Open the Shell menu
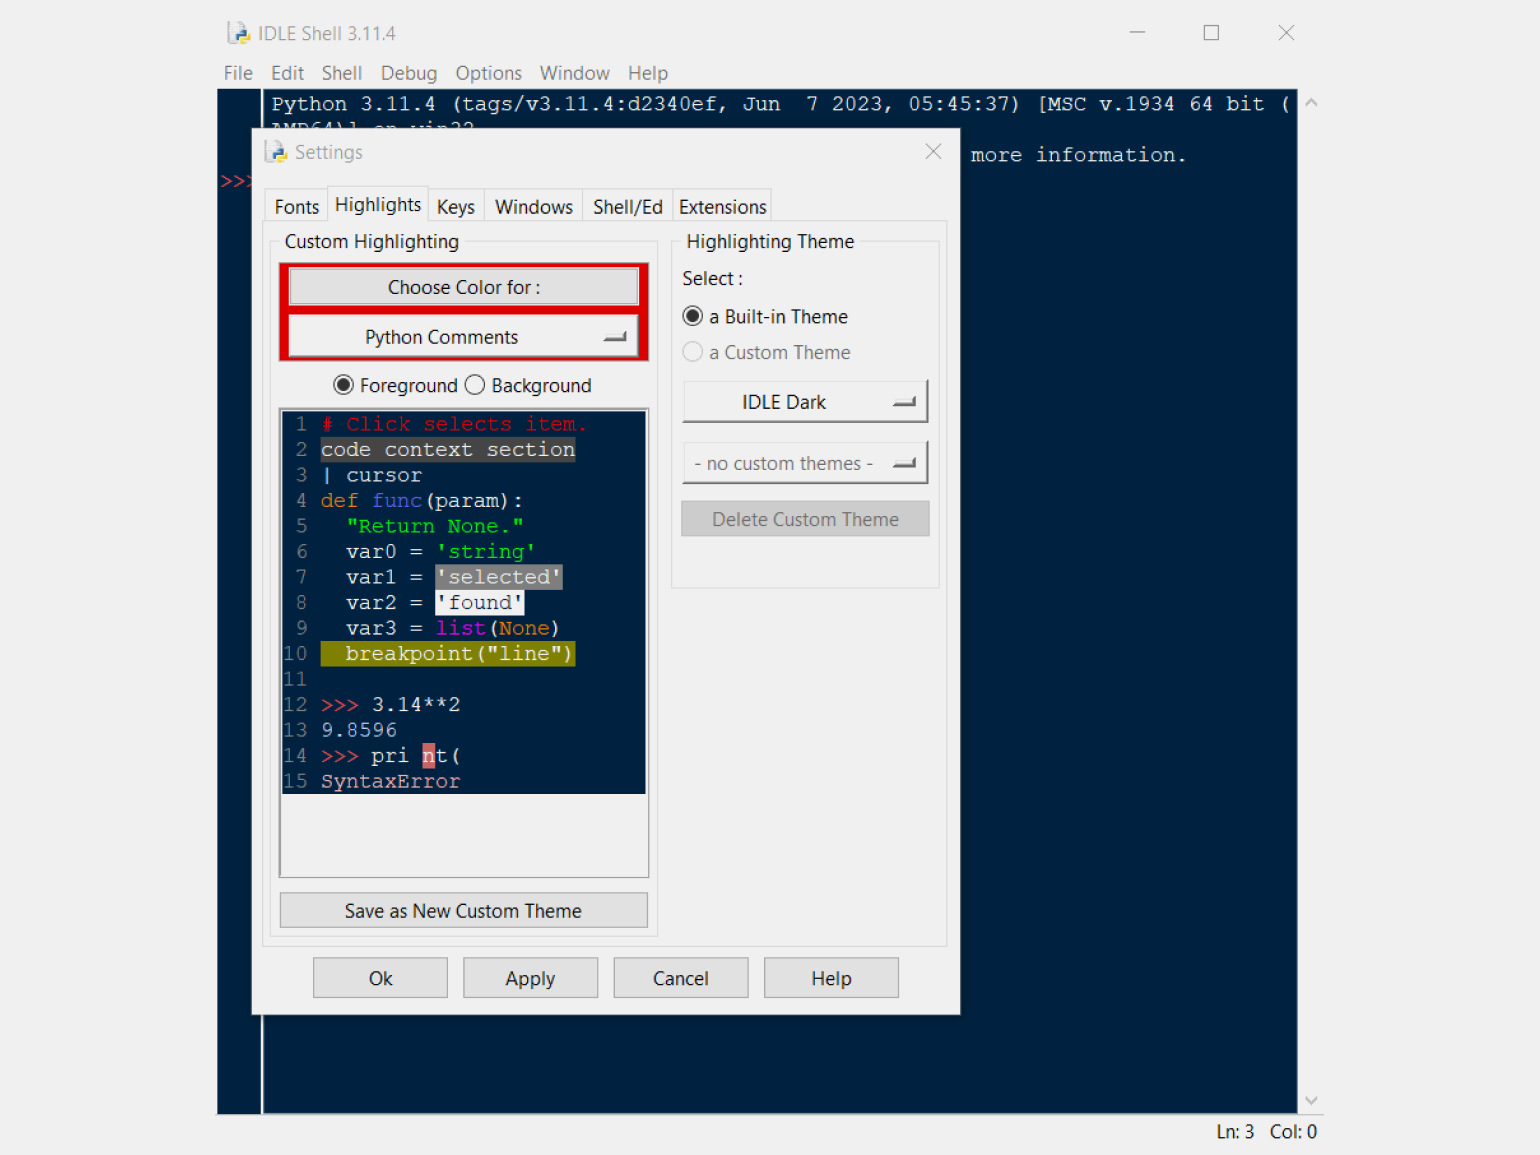1540x1155 pixels. (341, 73)
